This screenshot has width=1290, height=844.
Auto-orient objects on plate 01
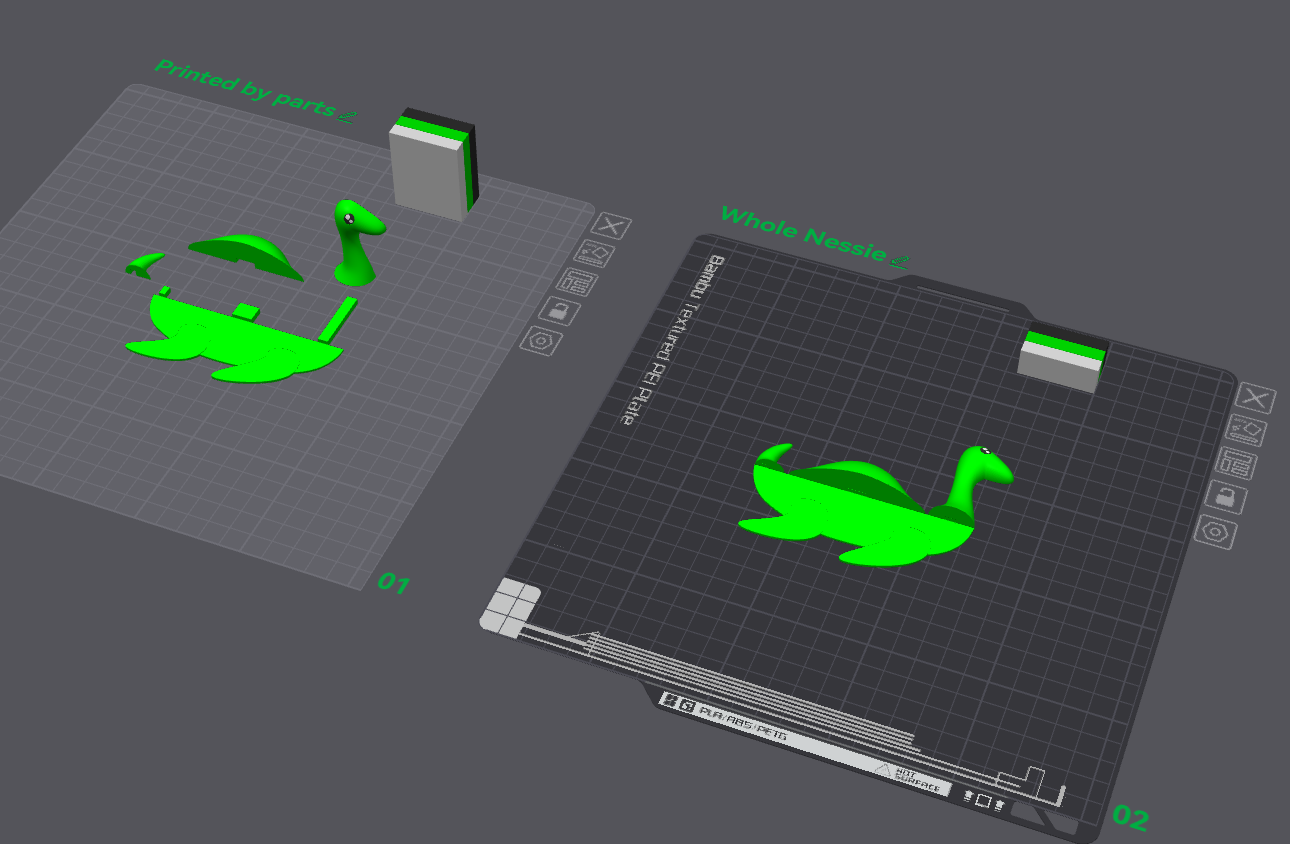(x=594, y=254)
